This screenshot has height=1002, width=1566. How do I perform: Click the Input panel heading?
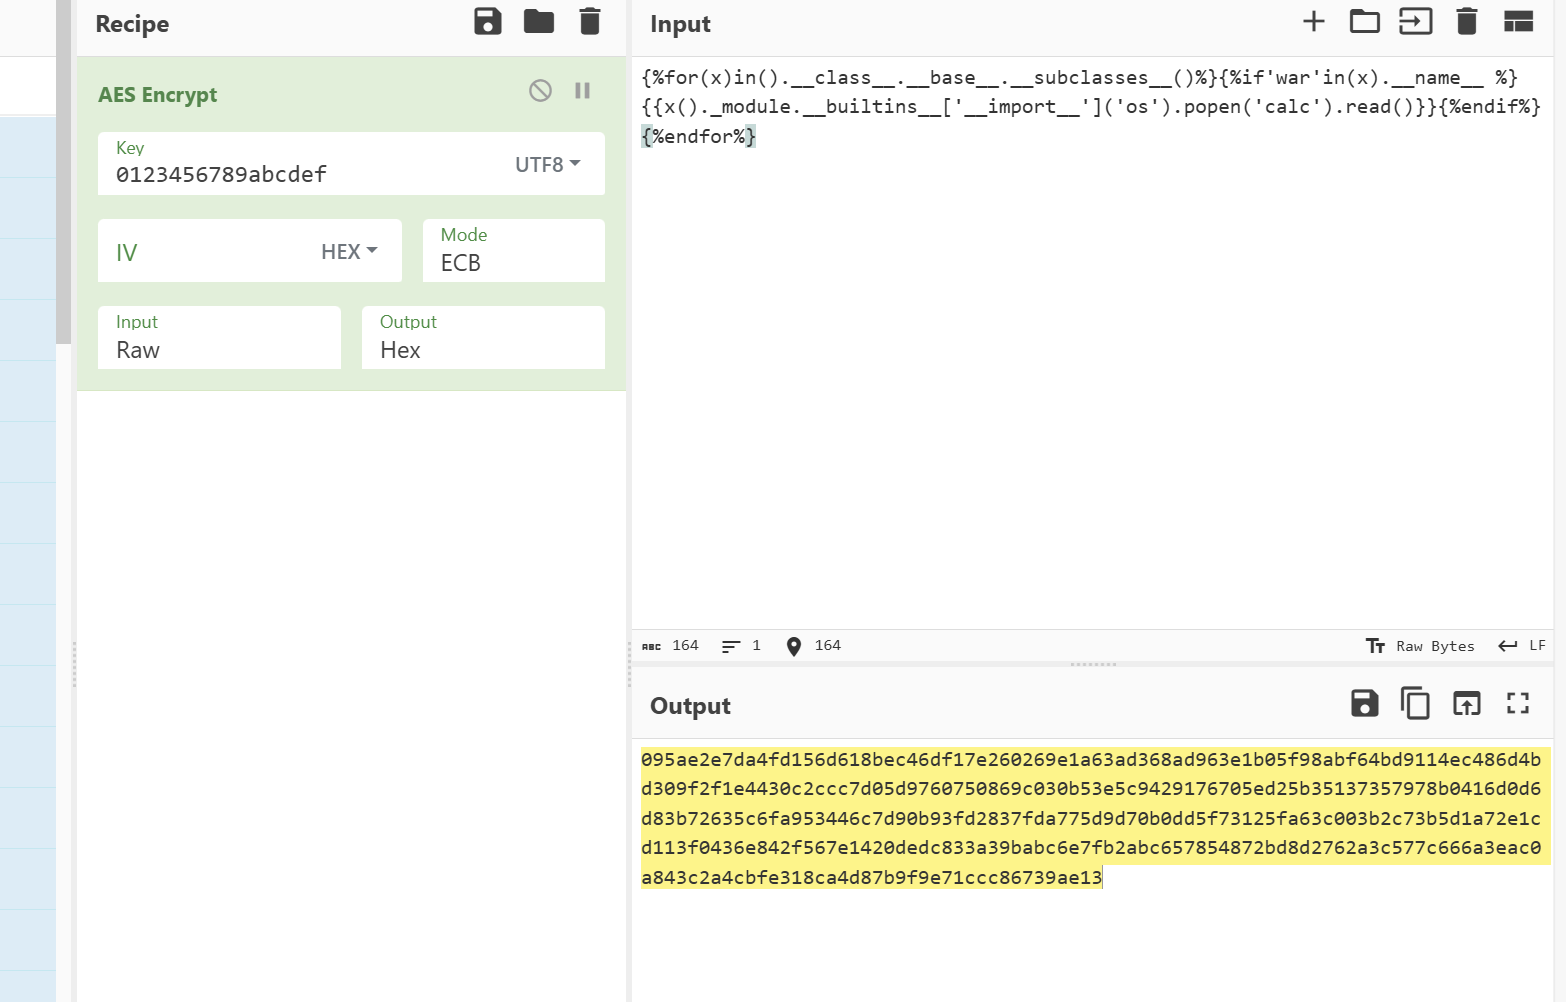[x=680, y=24]
